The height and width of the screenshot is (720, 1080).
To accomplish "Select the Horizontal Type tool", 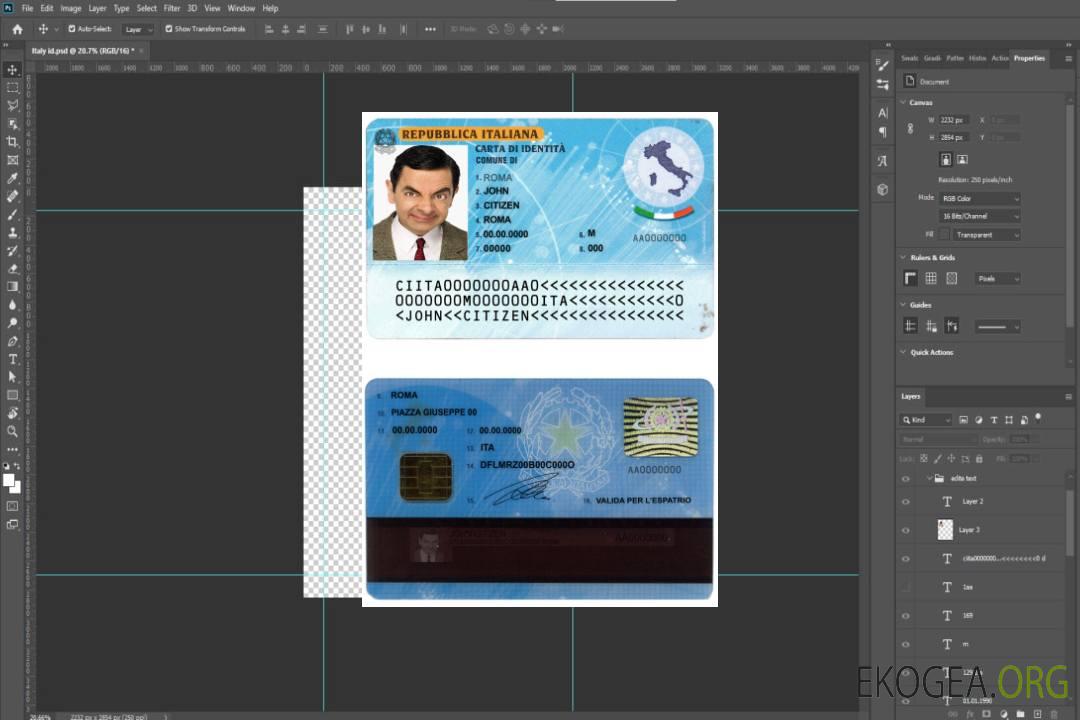I will 12,359.
